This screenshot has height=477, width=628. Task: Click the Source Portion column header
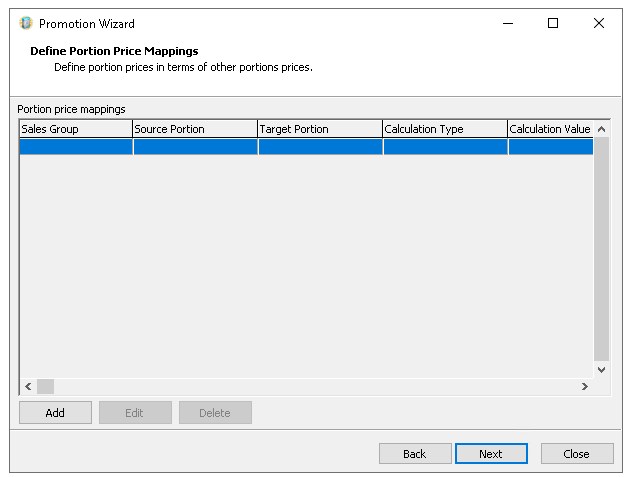click(195, 129)
